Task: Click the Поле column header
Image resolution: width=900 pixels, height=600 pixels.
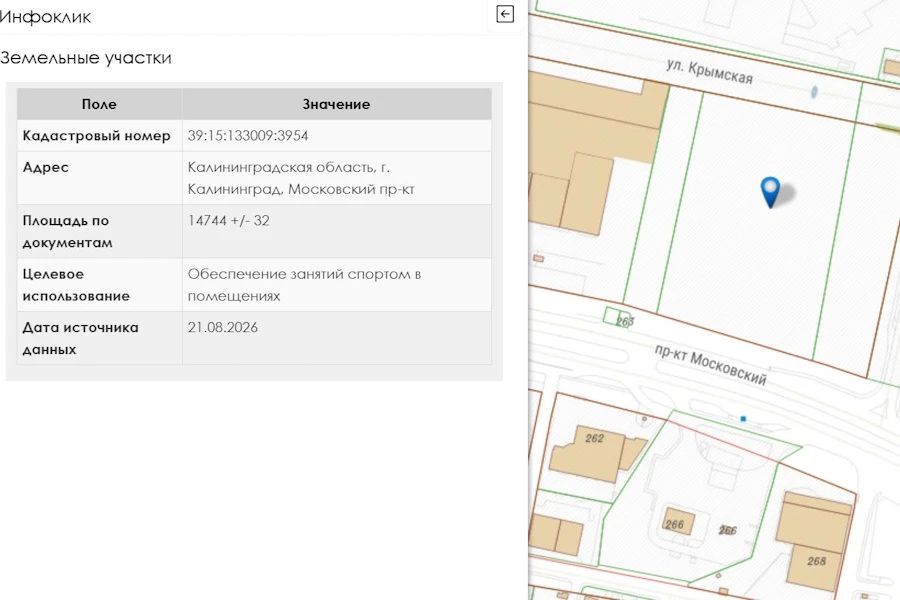Action: tap(99, 104)
